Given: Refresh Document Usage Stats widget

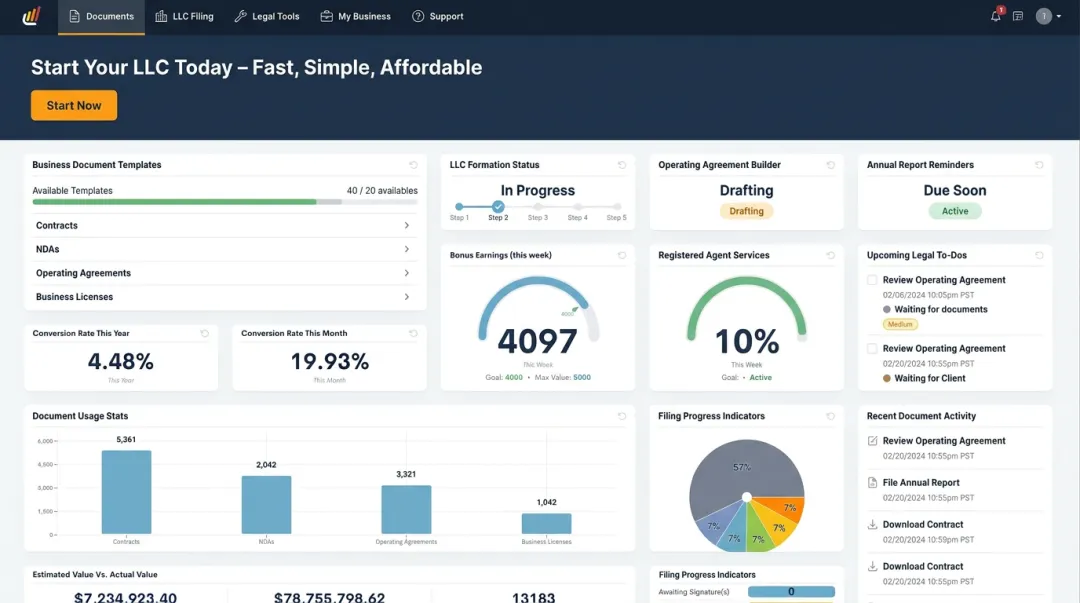Looking at the screenshot, I should click(622, 416).
